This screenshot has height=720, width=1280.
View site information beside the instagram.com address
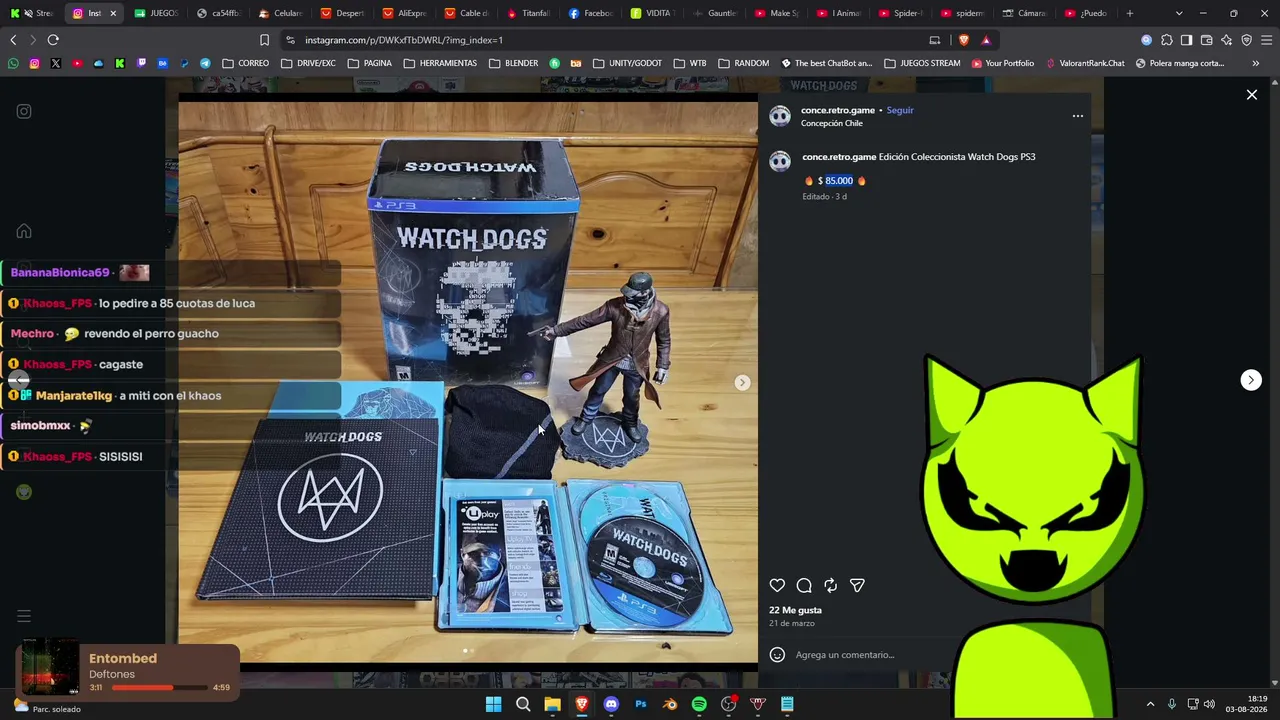(290, 40)
